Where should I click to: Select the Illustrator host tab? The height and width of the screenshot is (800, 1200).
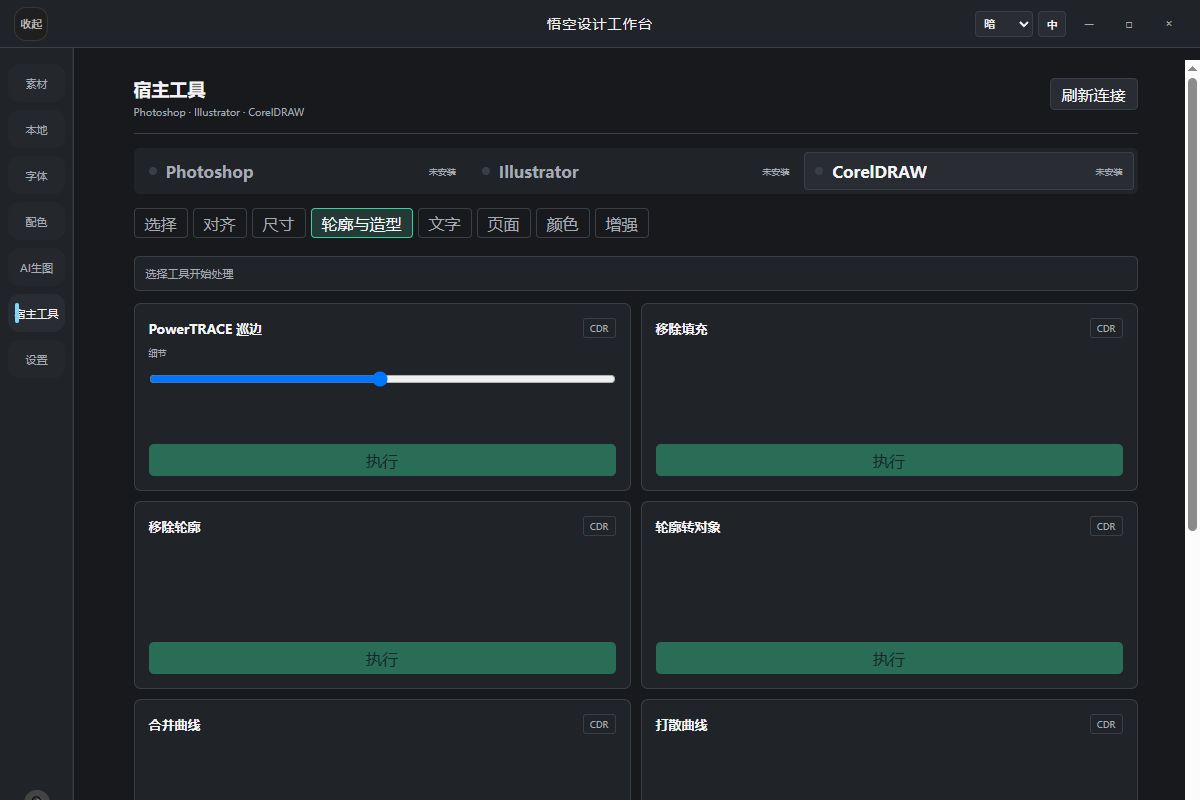click(x=635, y=171)
